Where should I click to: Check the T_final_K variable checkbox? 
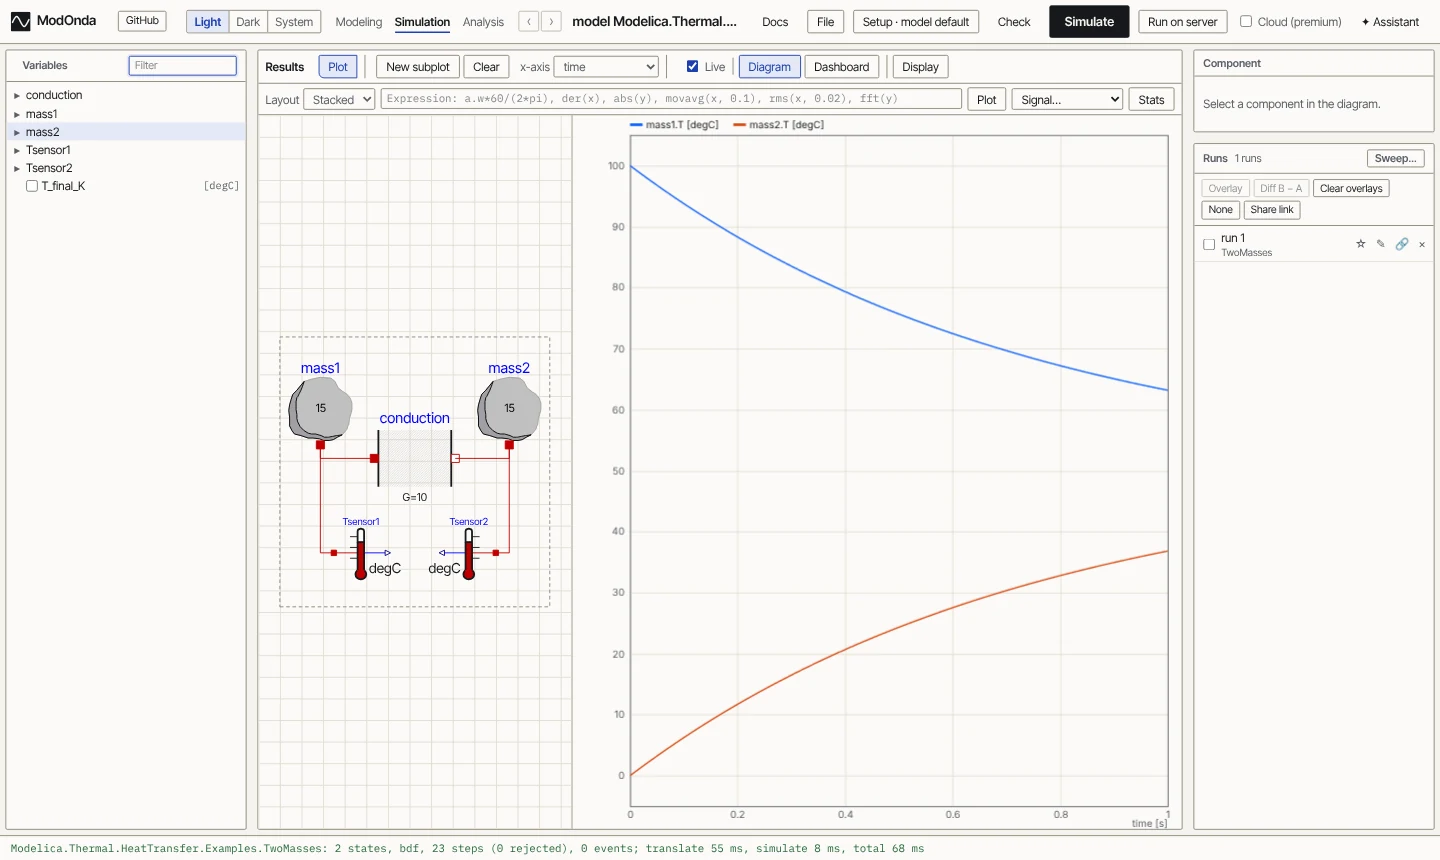(x=32, y=186)
